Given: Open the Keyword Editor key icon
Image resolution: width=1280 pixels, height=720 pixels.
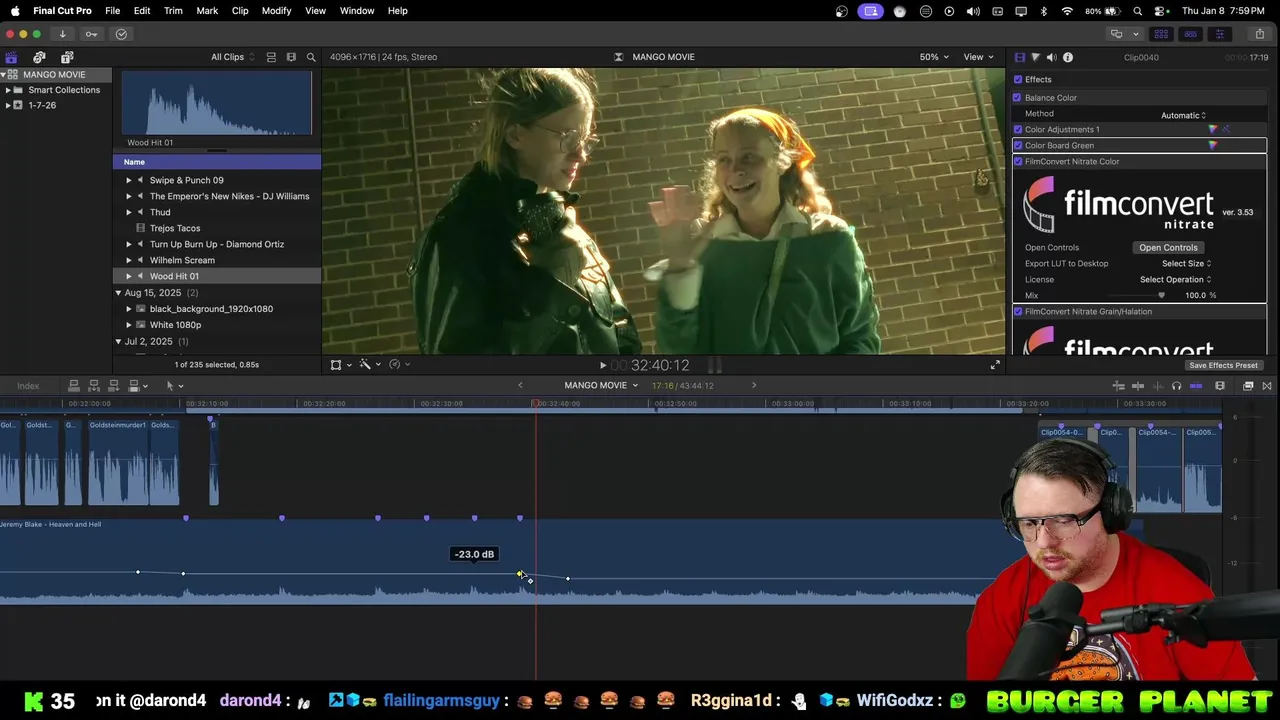Looking at the screenshot, I should click(91, 34).
